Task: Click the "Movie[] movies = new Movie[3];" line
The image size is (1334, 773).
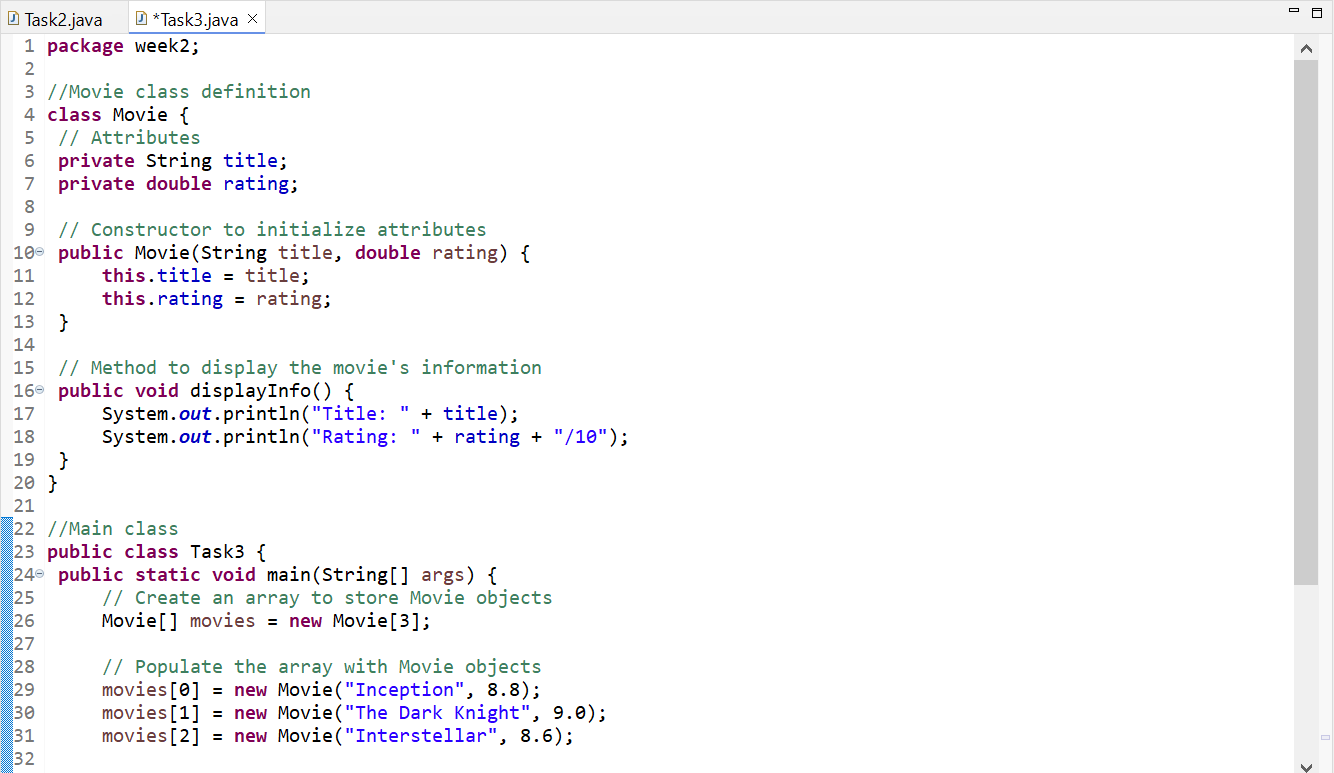Action: coord(267,621)
